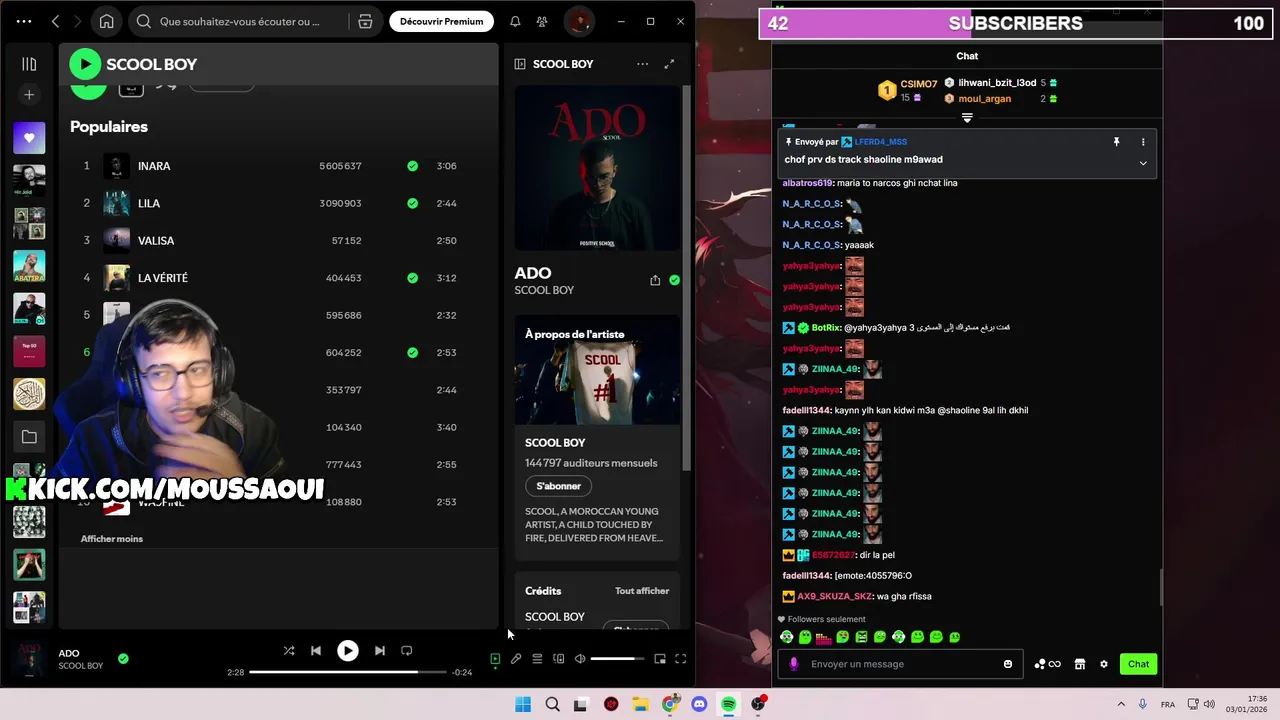Open the play queue
Screen dimensions: 1280x720
[537, 659]
